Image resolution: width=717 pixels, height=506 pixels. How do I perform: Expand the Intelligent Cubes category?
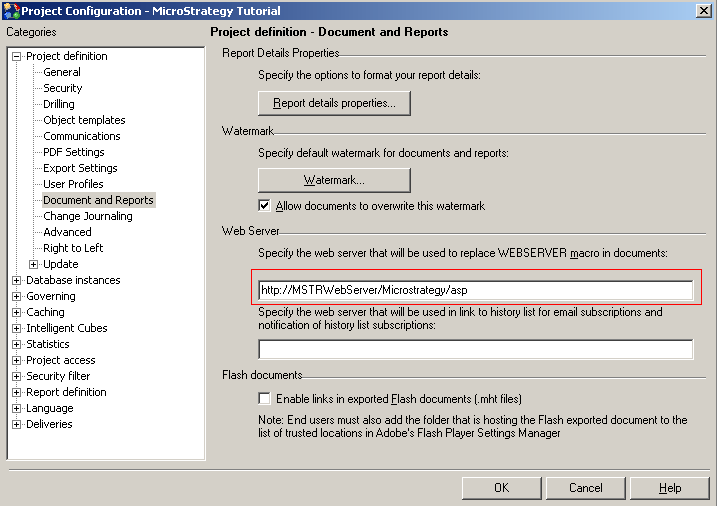16,329
